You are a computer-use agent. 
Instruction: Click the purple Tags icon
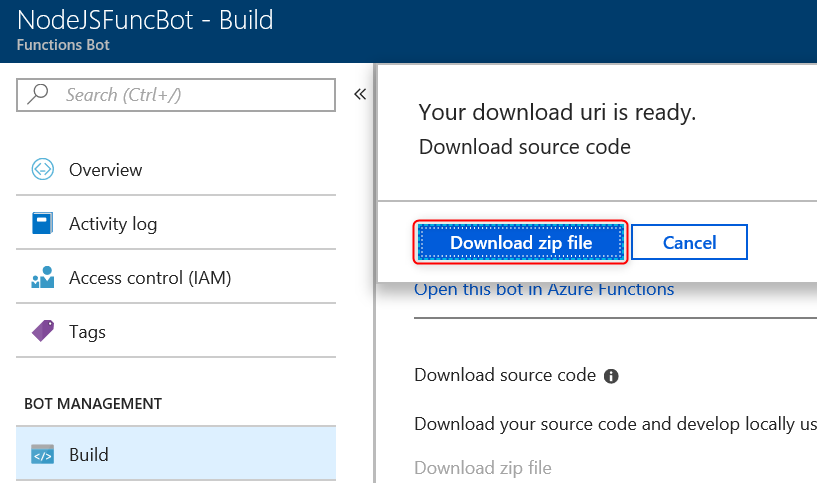click(42, 332)
